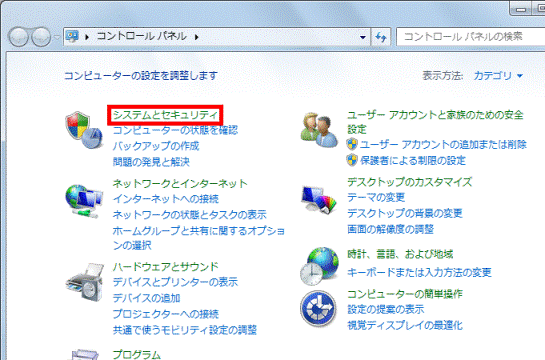
Task: Click the Control Panel address bar icon
Action: [72, 36]
